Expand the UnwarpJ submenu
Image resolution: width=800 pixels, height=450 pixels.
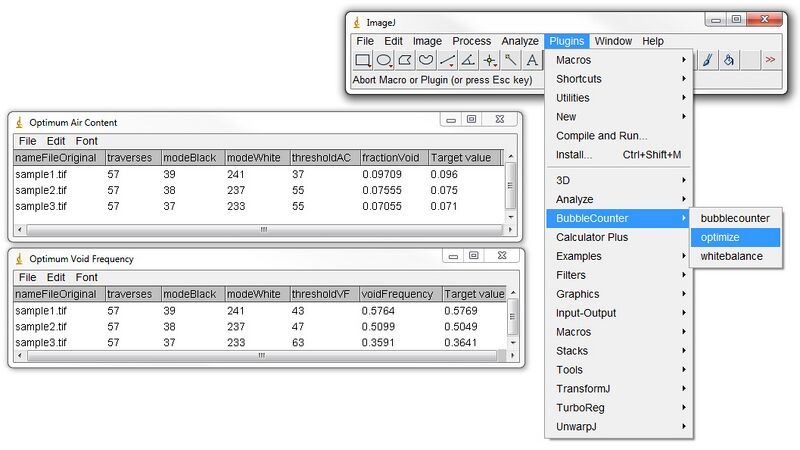(x=618, y=427)
